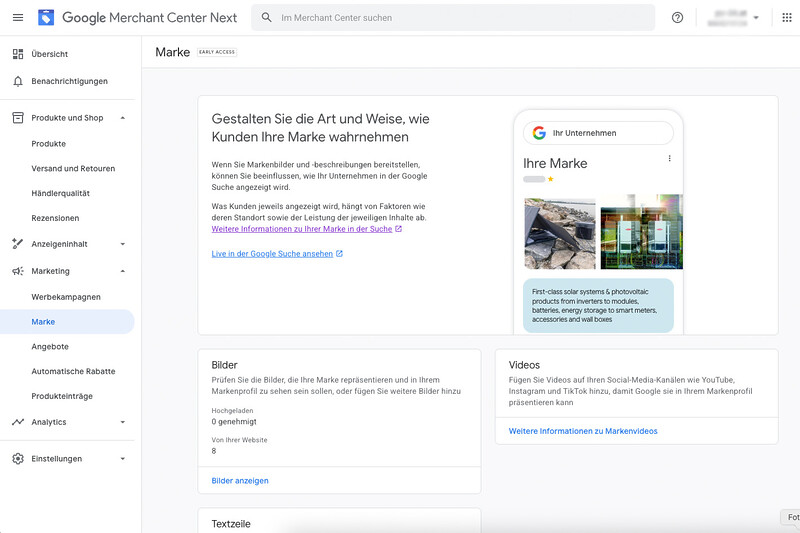
Task: Open Händlerqualität page
Action: pos(60,193)
